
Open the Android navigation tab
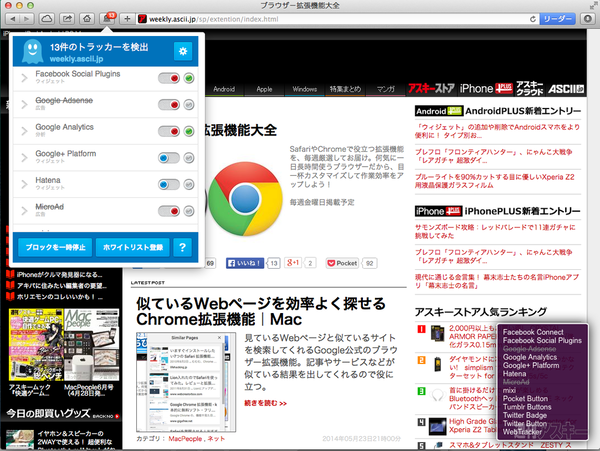(224, 89)
